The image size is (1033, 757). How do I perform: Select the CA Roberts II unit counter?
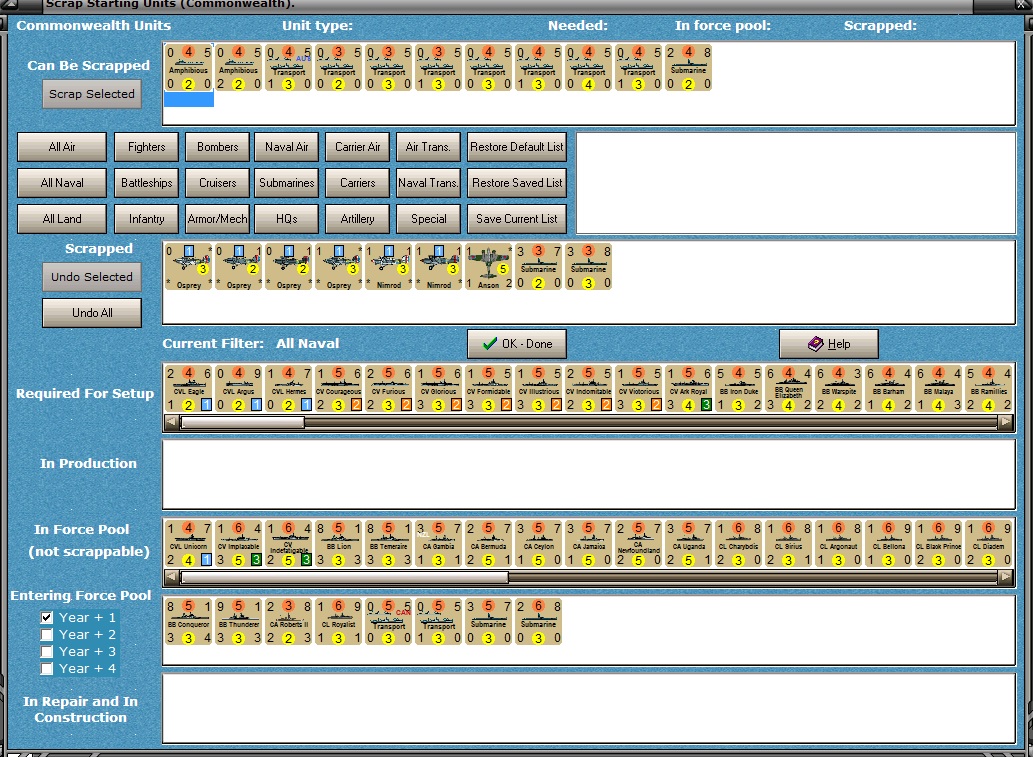[x=289, y=622]
